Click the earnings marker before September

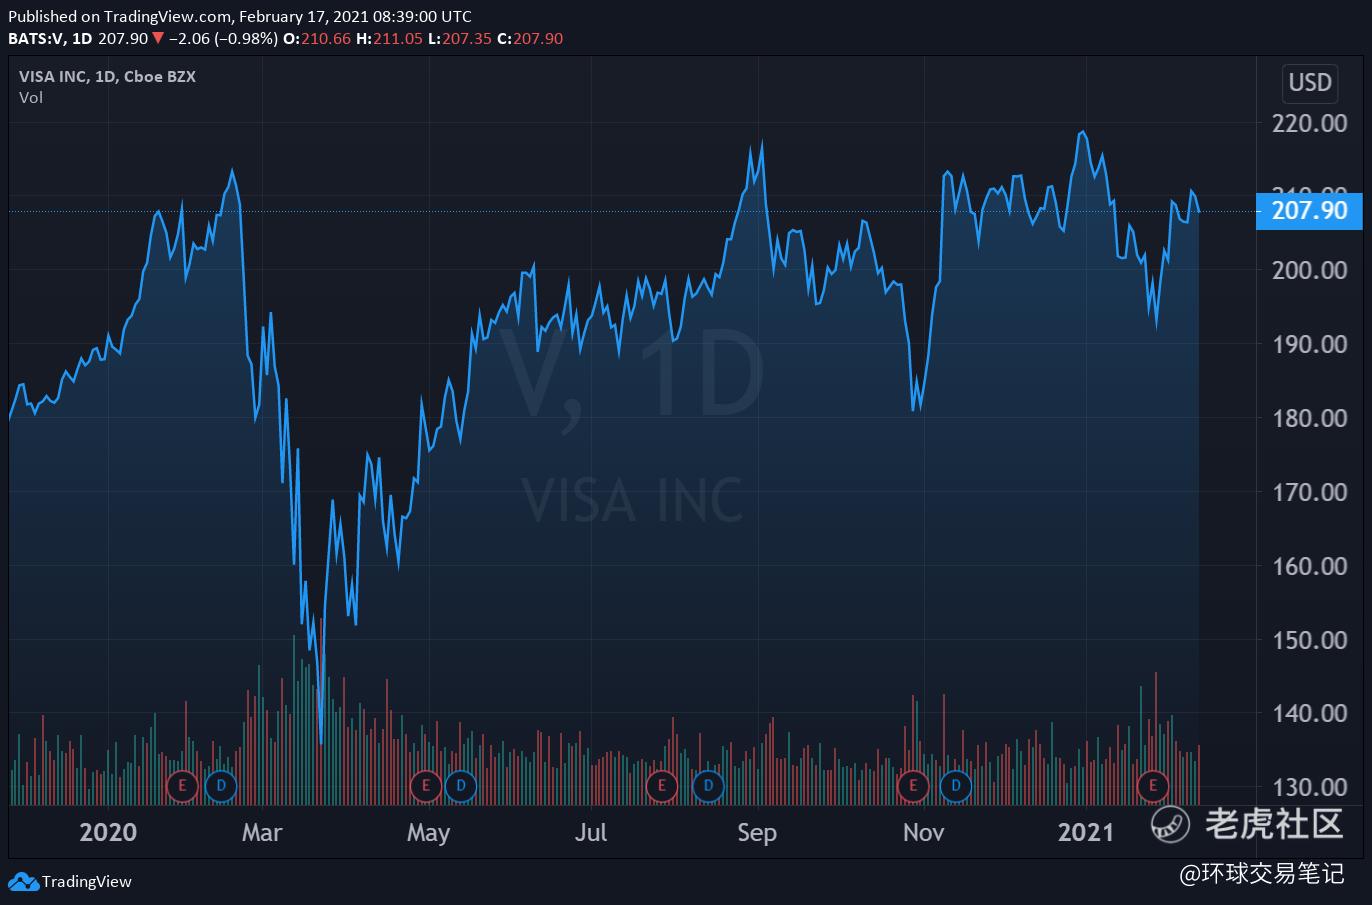point(661,786)
